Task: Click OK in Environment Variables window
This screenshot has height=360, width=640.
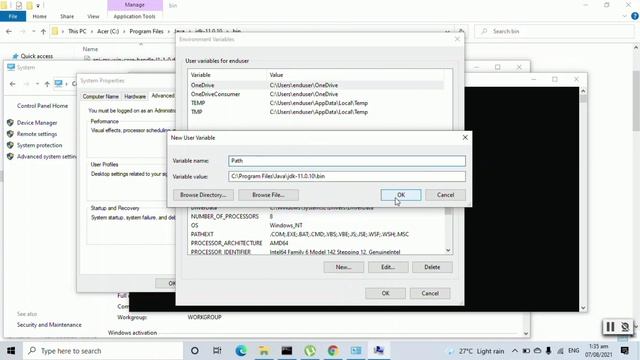Action: pos(385,293)
